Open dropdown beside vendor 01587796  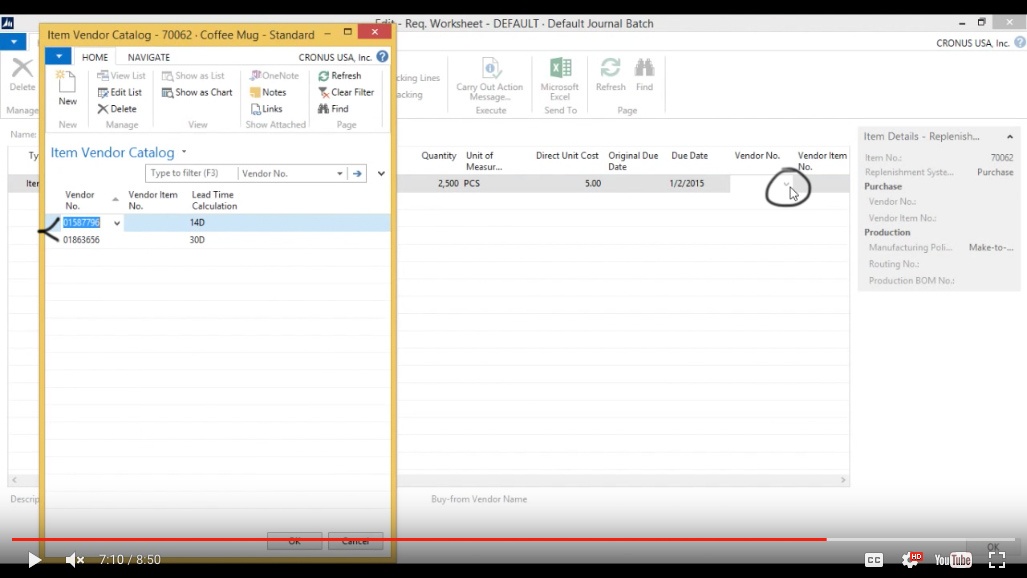117,223
